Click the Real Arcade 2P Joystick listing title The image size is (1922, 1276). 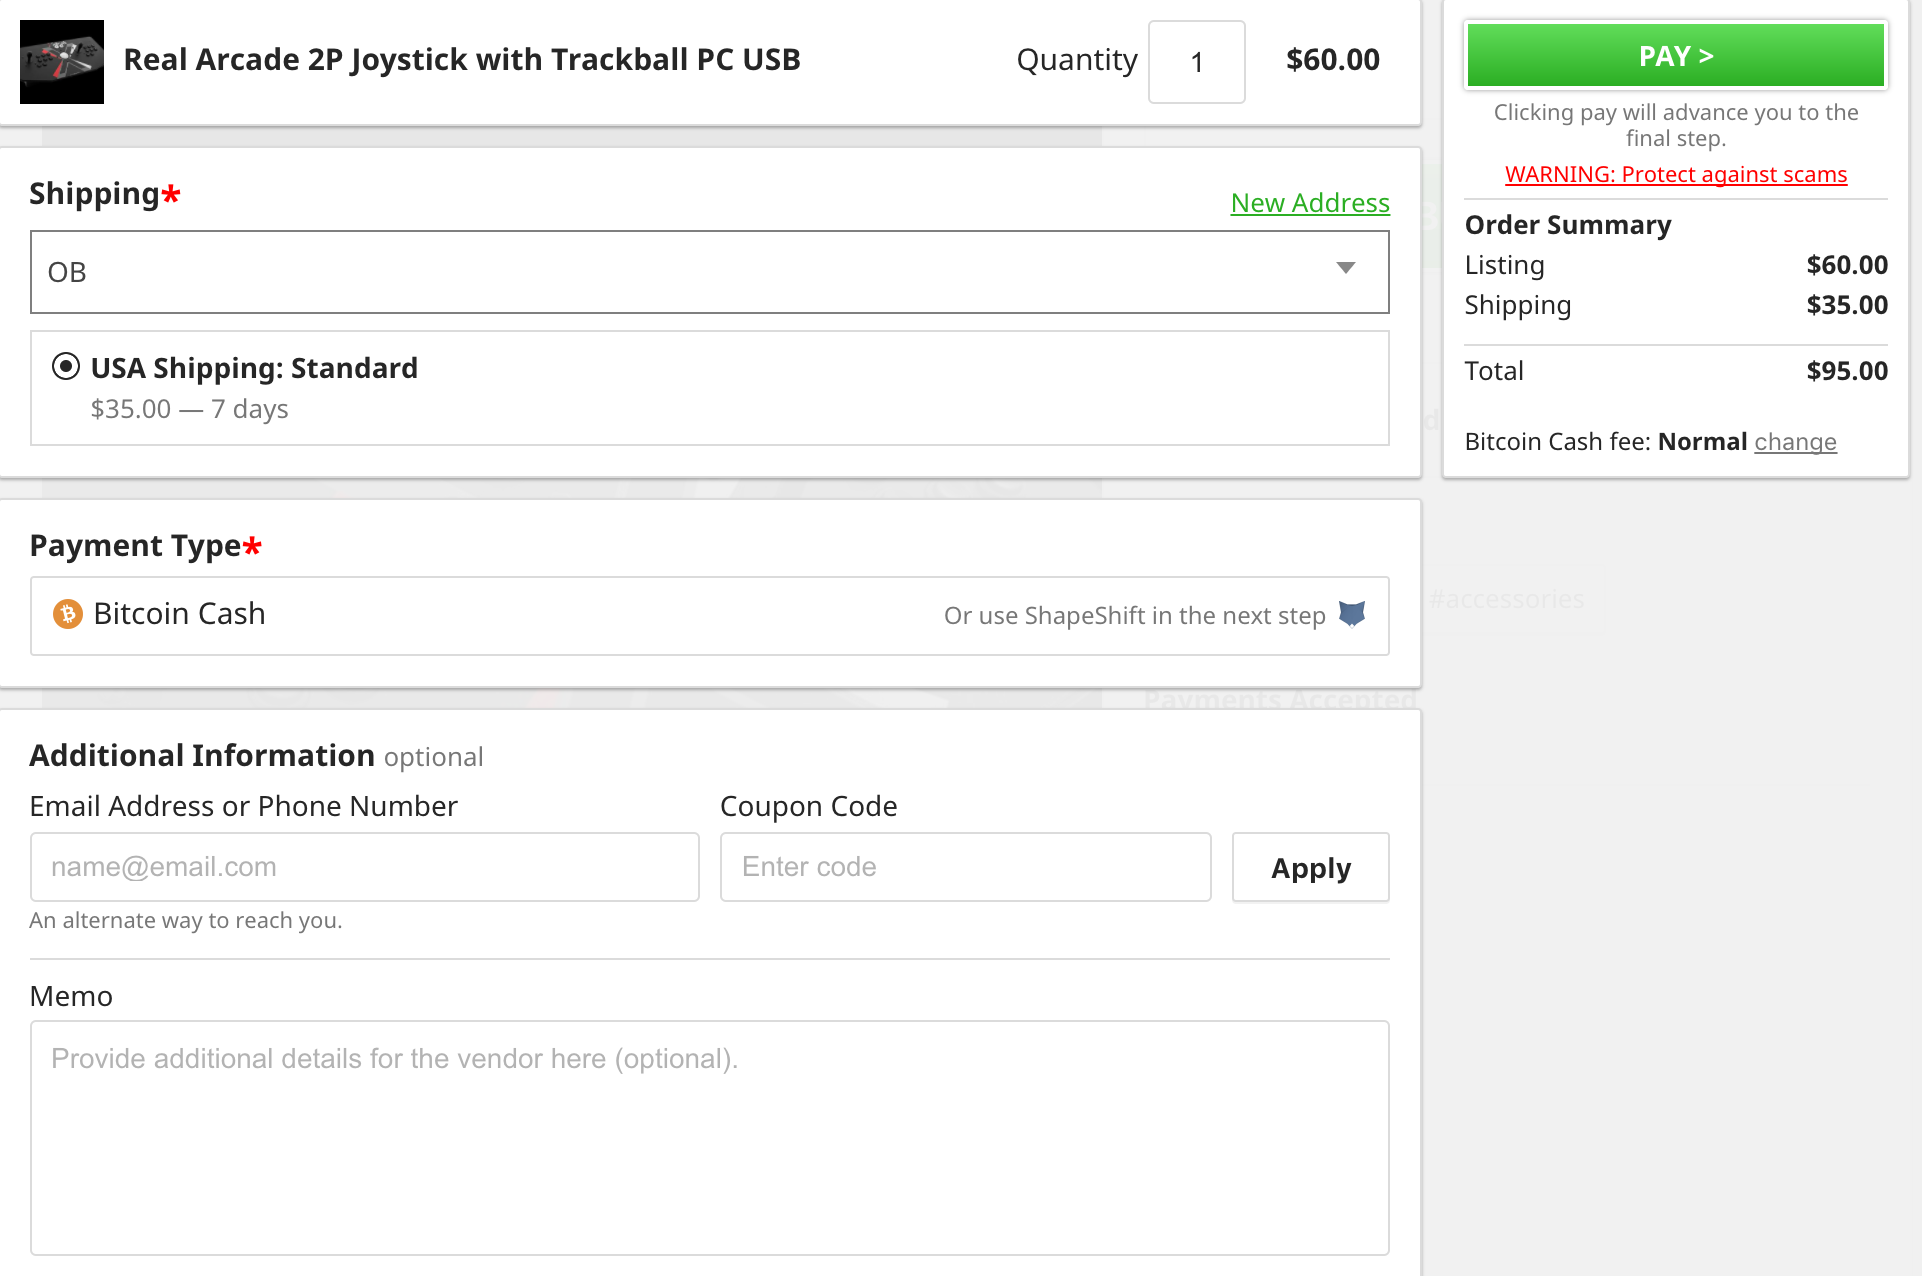462,60
